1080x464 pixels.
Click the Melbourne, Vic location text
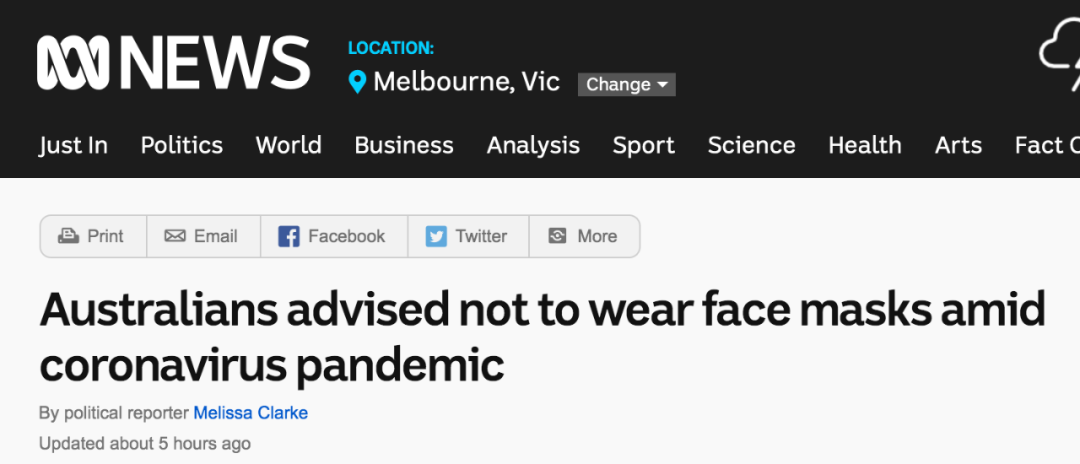tap(466, 83)
